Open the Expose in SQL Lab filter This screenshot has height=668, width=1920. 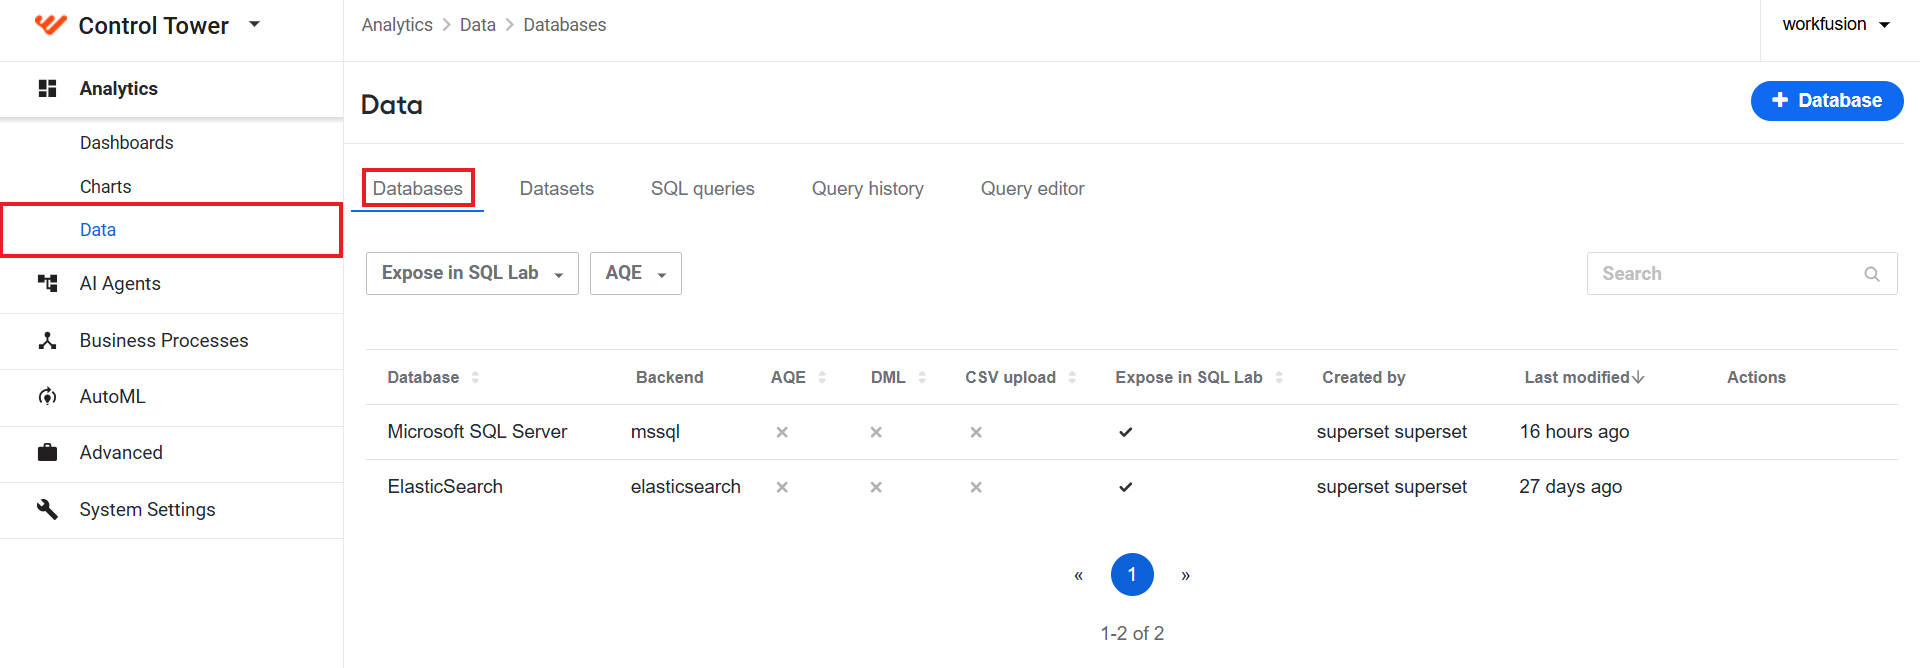click(x=472, y=273)
